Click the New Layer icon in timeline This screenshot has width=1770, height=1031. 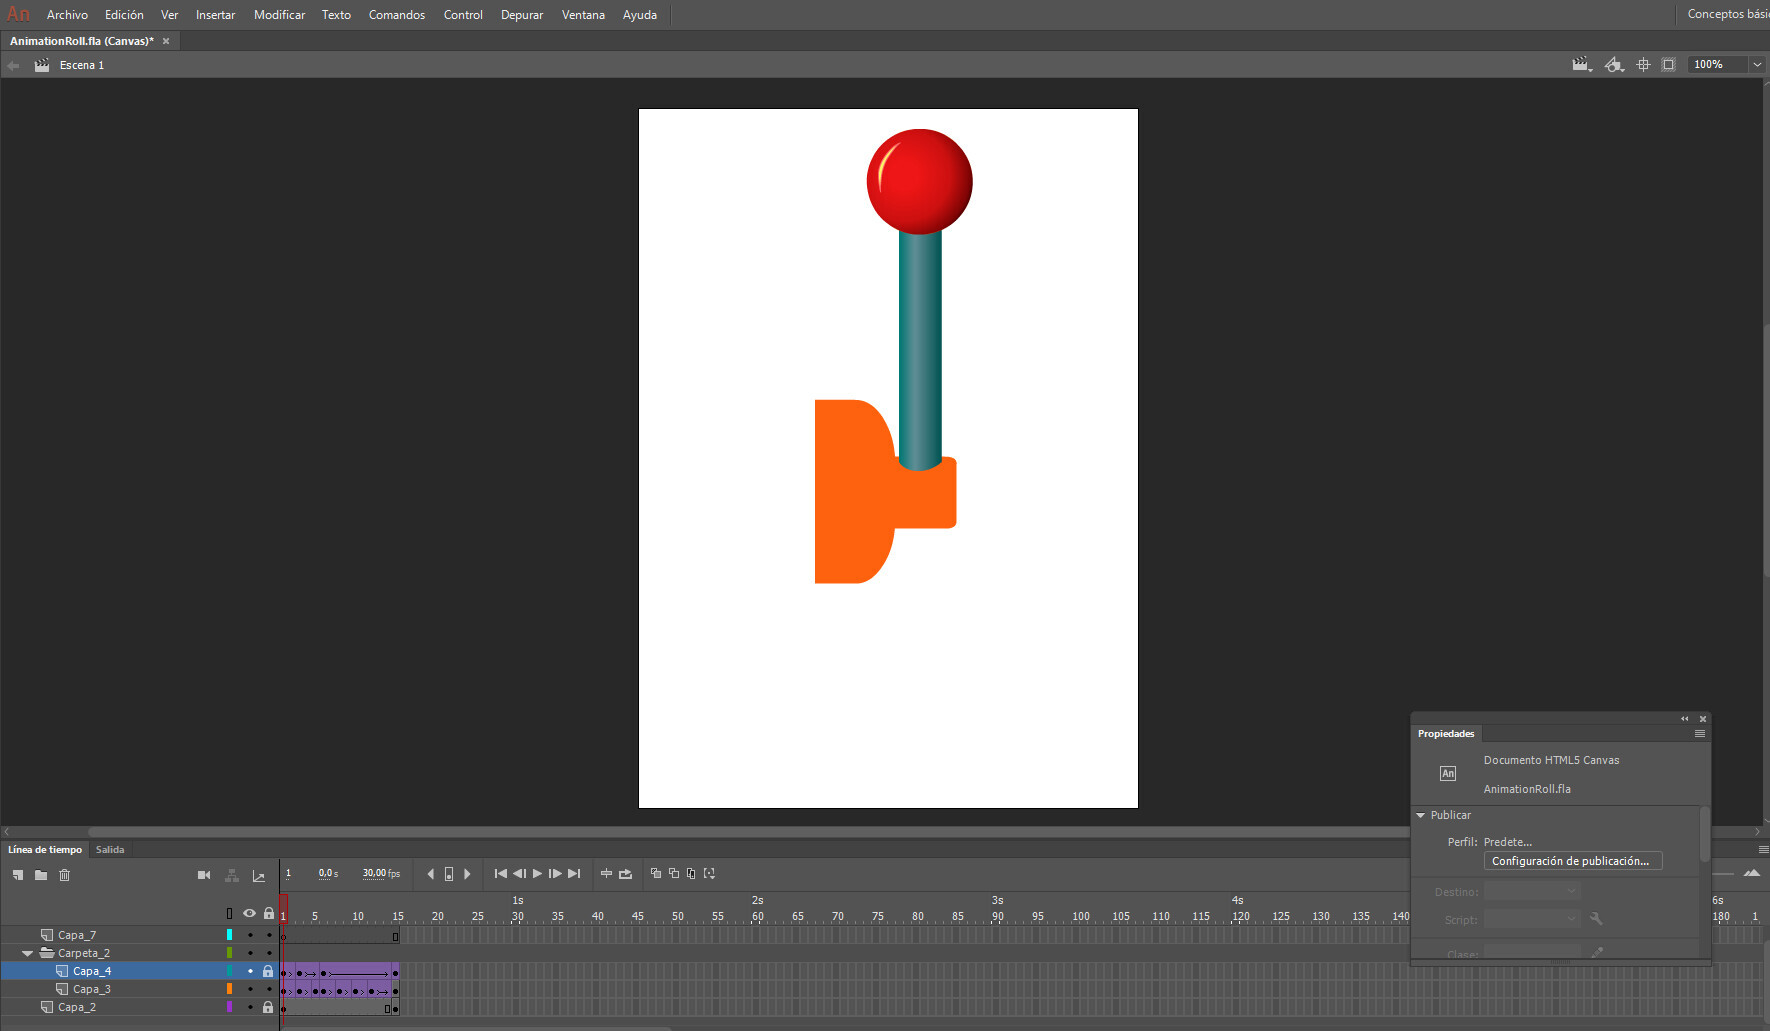[17, 875]
